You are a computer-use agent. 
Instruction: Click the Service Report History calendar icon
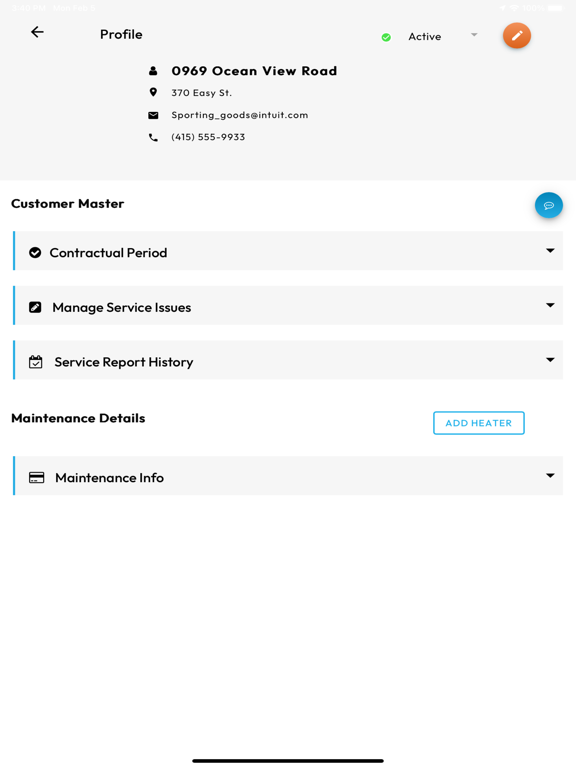pos(35,362)
